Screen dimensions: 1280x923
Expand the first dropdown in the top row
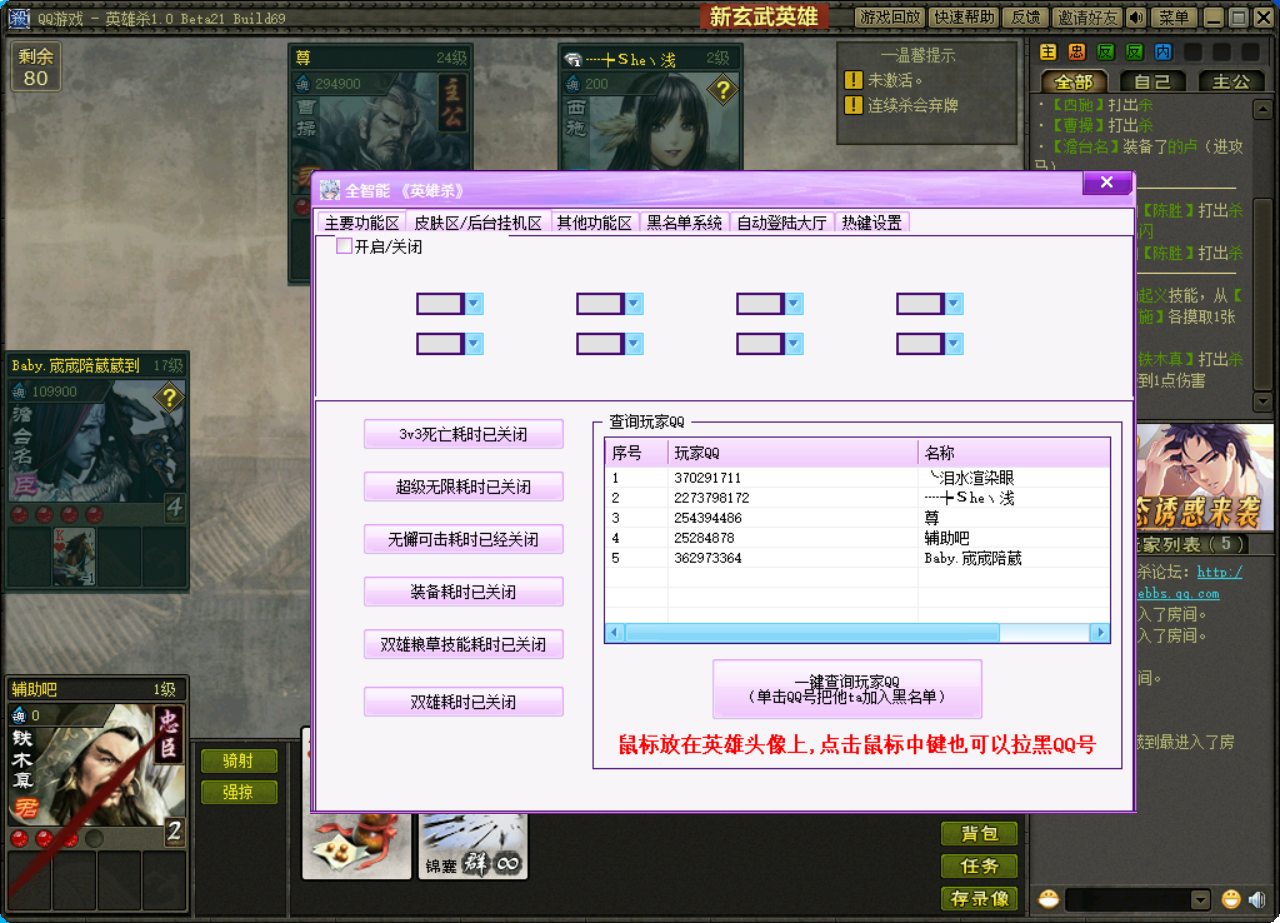474,304
